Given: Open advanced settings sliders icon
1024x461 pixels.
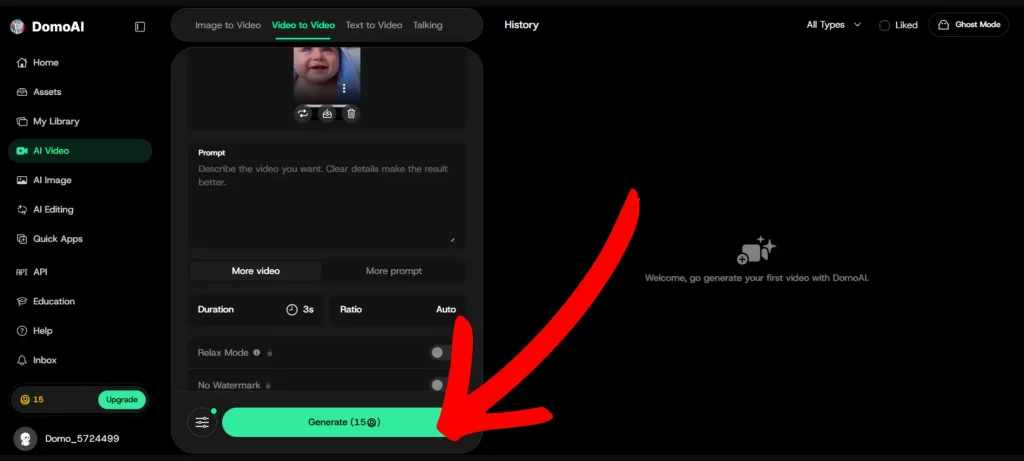Looking at the screenshot, I should (202, 422).
